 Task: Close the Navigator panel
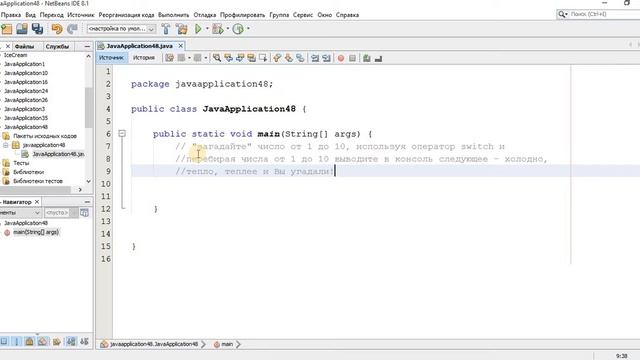tap(37, 202)
